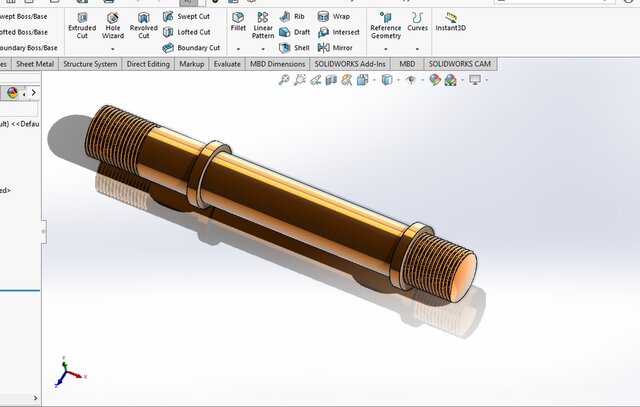This screenshot has width=640, height=407.
Task: Expand Hole Wizard dropdown arrow
Action: tap(113, 49)
